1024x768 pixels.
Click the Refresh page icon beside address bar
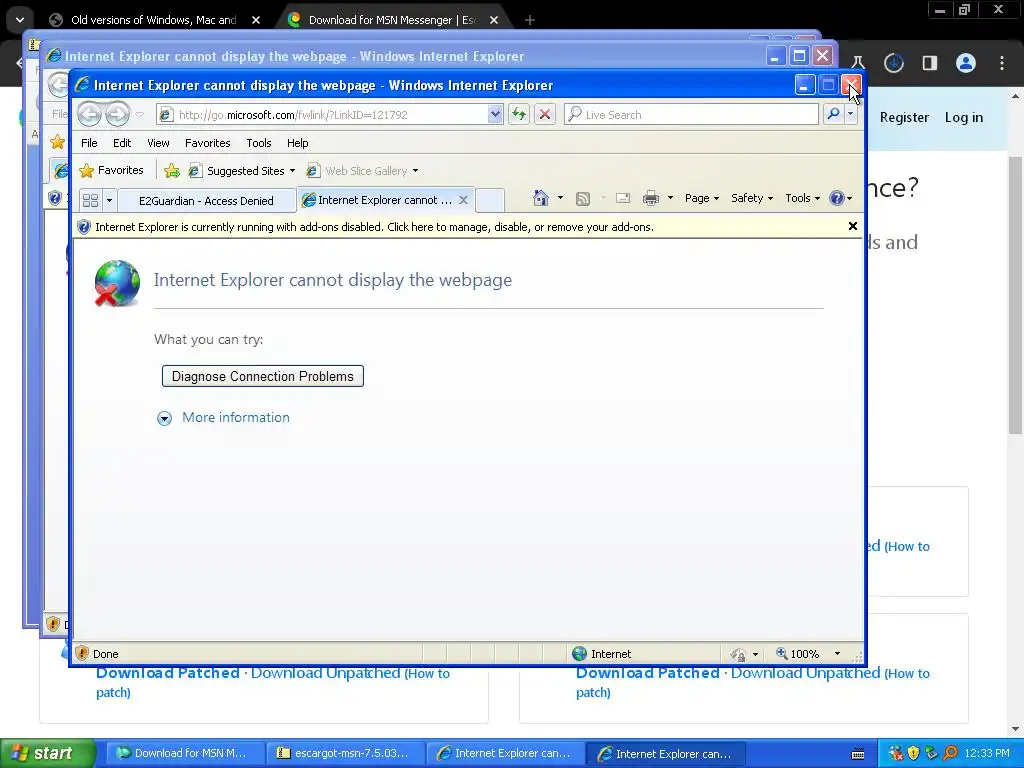pos(519,114)
